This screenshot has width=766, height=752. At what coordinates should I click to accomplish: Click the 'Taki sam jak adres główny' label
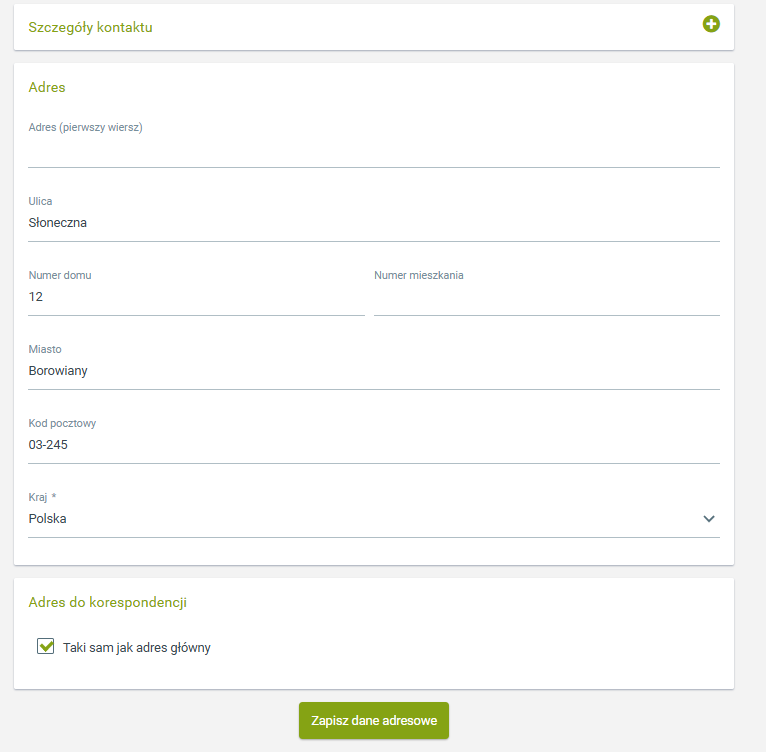click(x=137, y=648)
